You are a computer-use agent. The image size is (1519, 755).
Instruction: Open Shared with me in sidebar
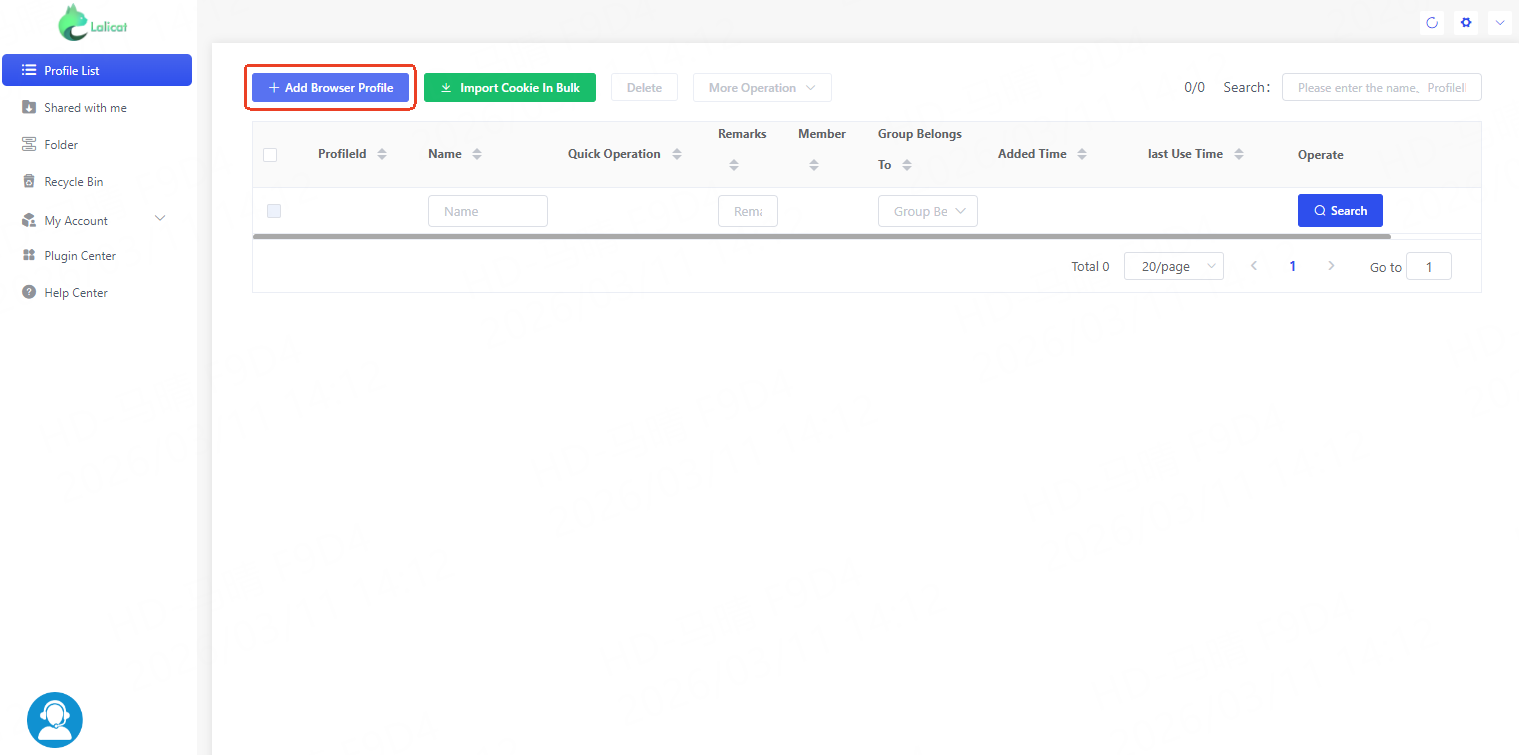[85, 108]
